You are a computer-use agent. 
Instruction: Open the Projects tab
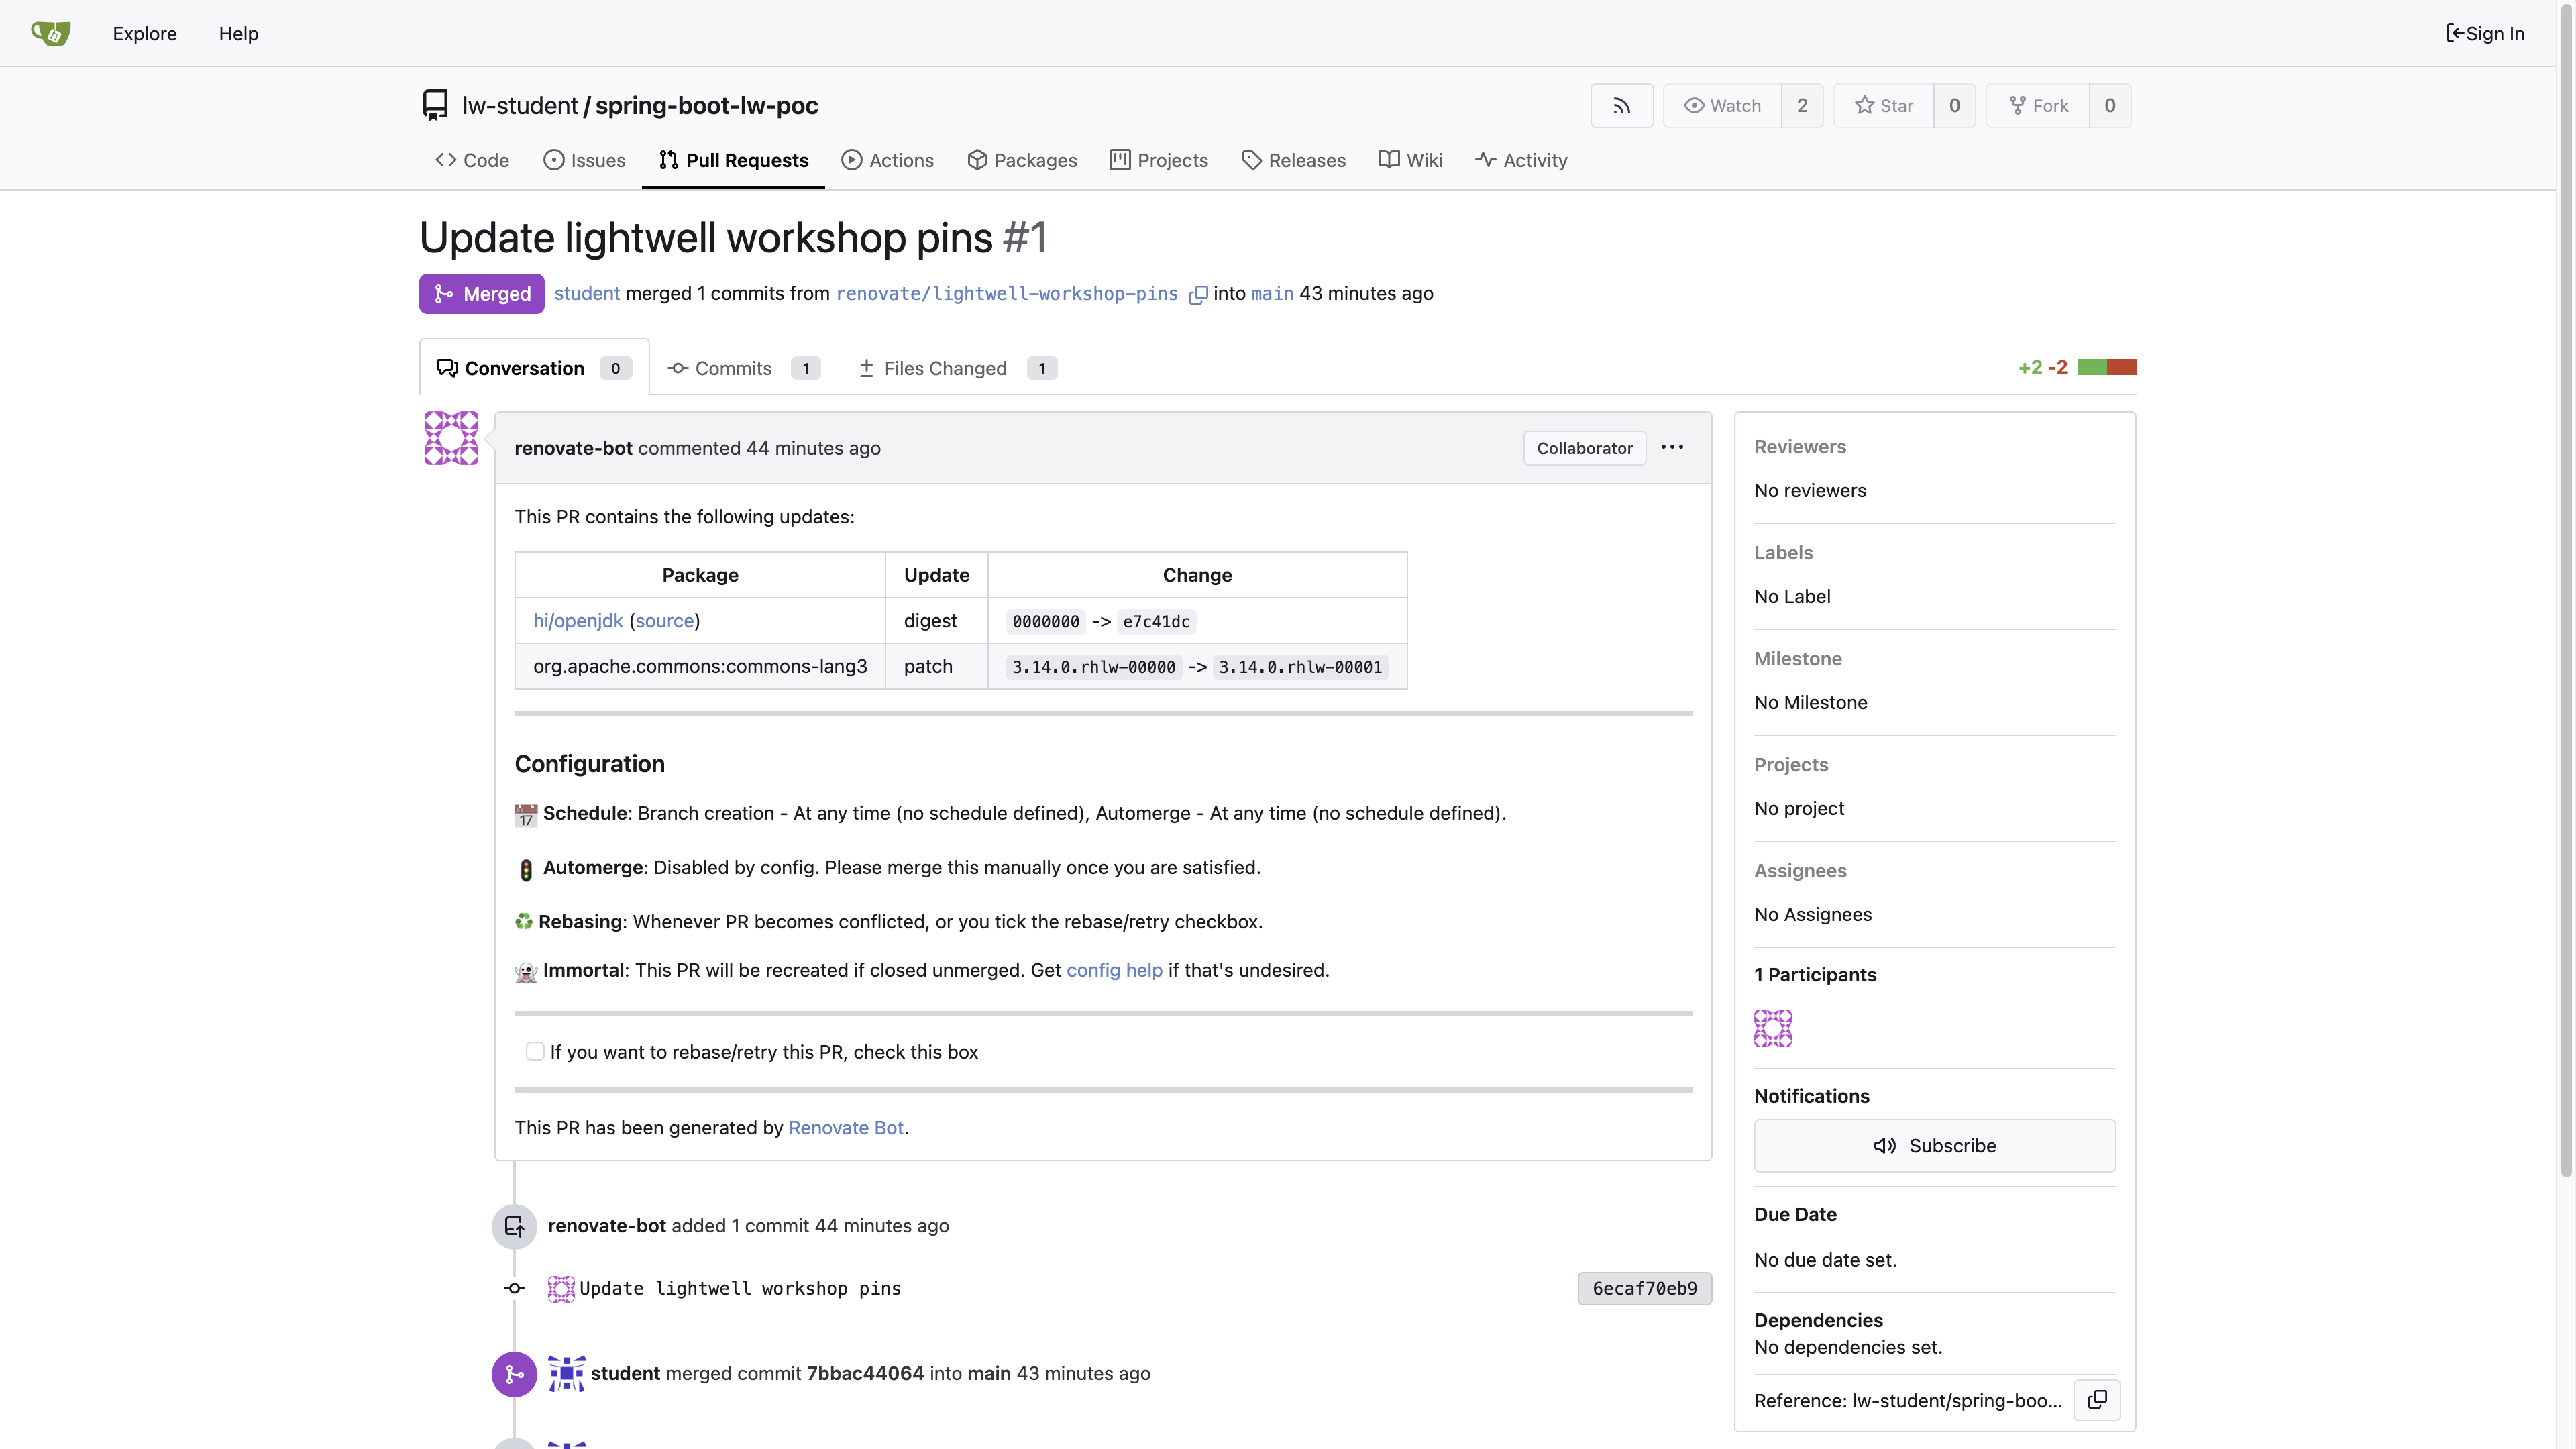1158,160
